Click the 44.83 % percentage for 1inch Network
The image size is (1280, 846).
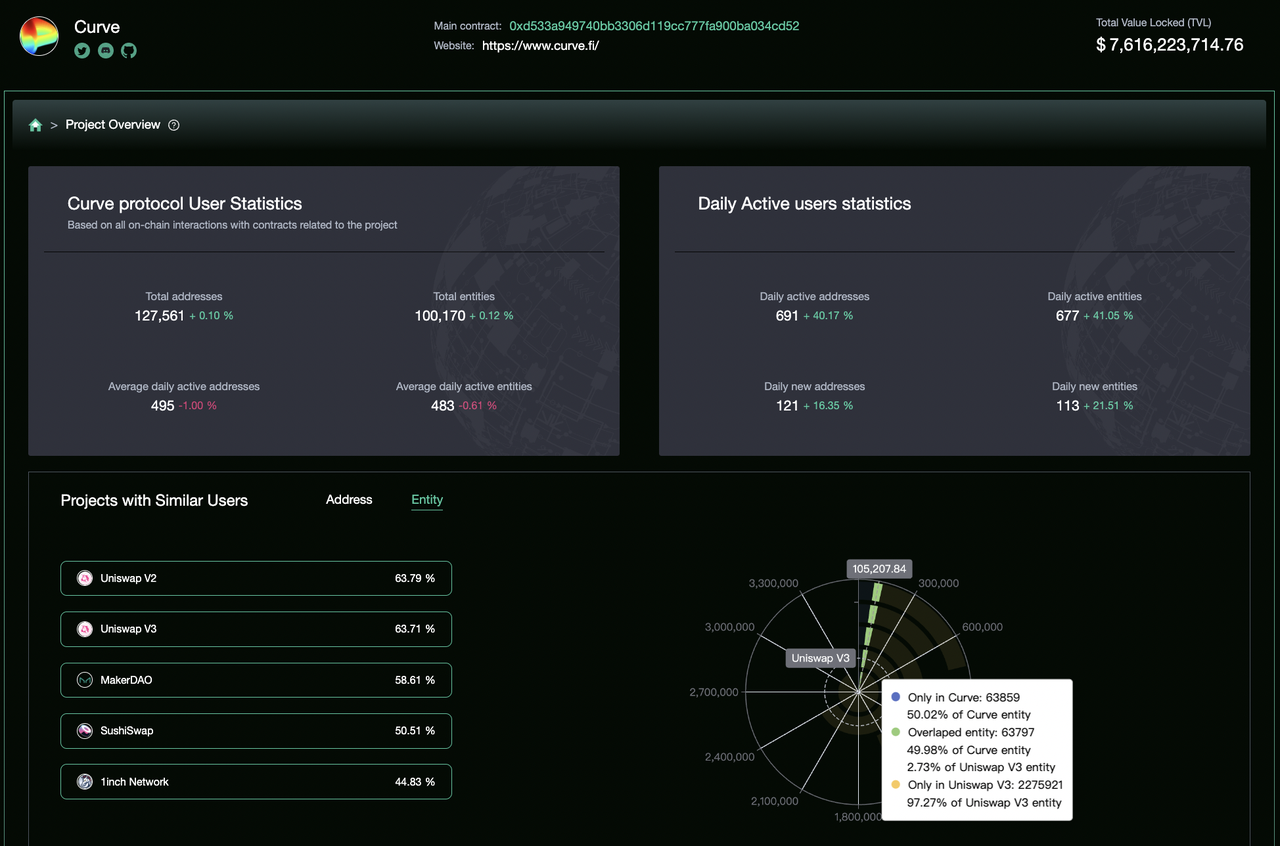[x=415, y=782]
